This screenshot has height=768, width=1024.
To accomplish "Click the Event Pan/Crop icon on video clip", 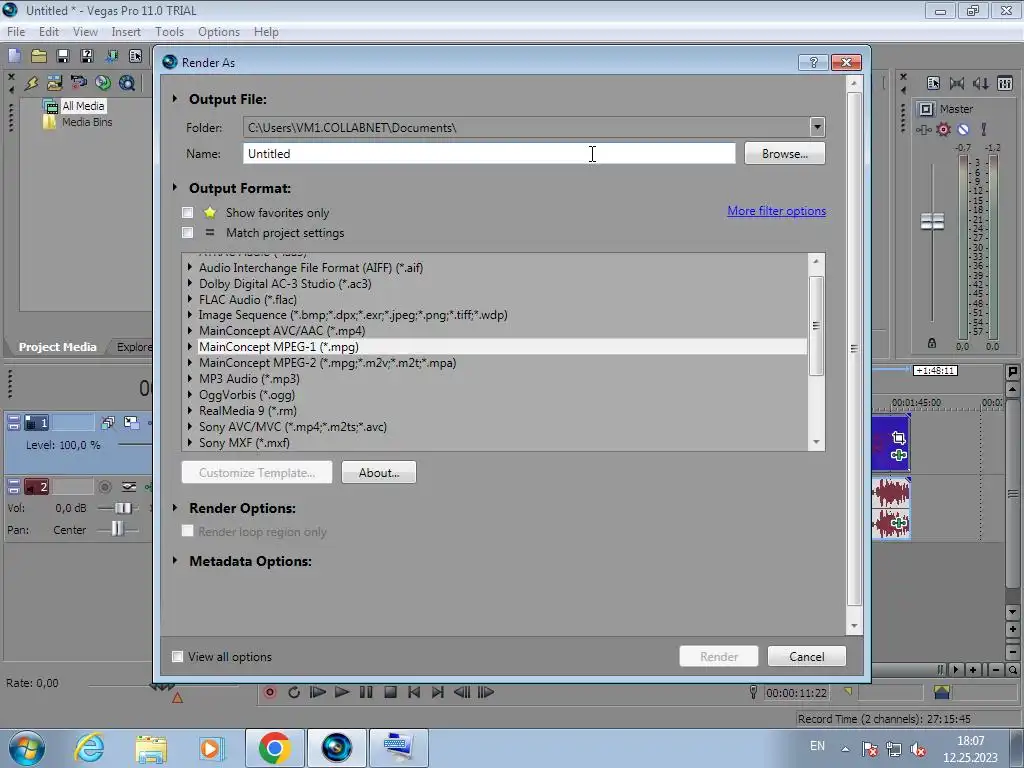I will [899, 438].
